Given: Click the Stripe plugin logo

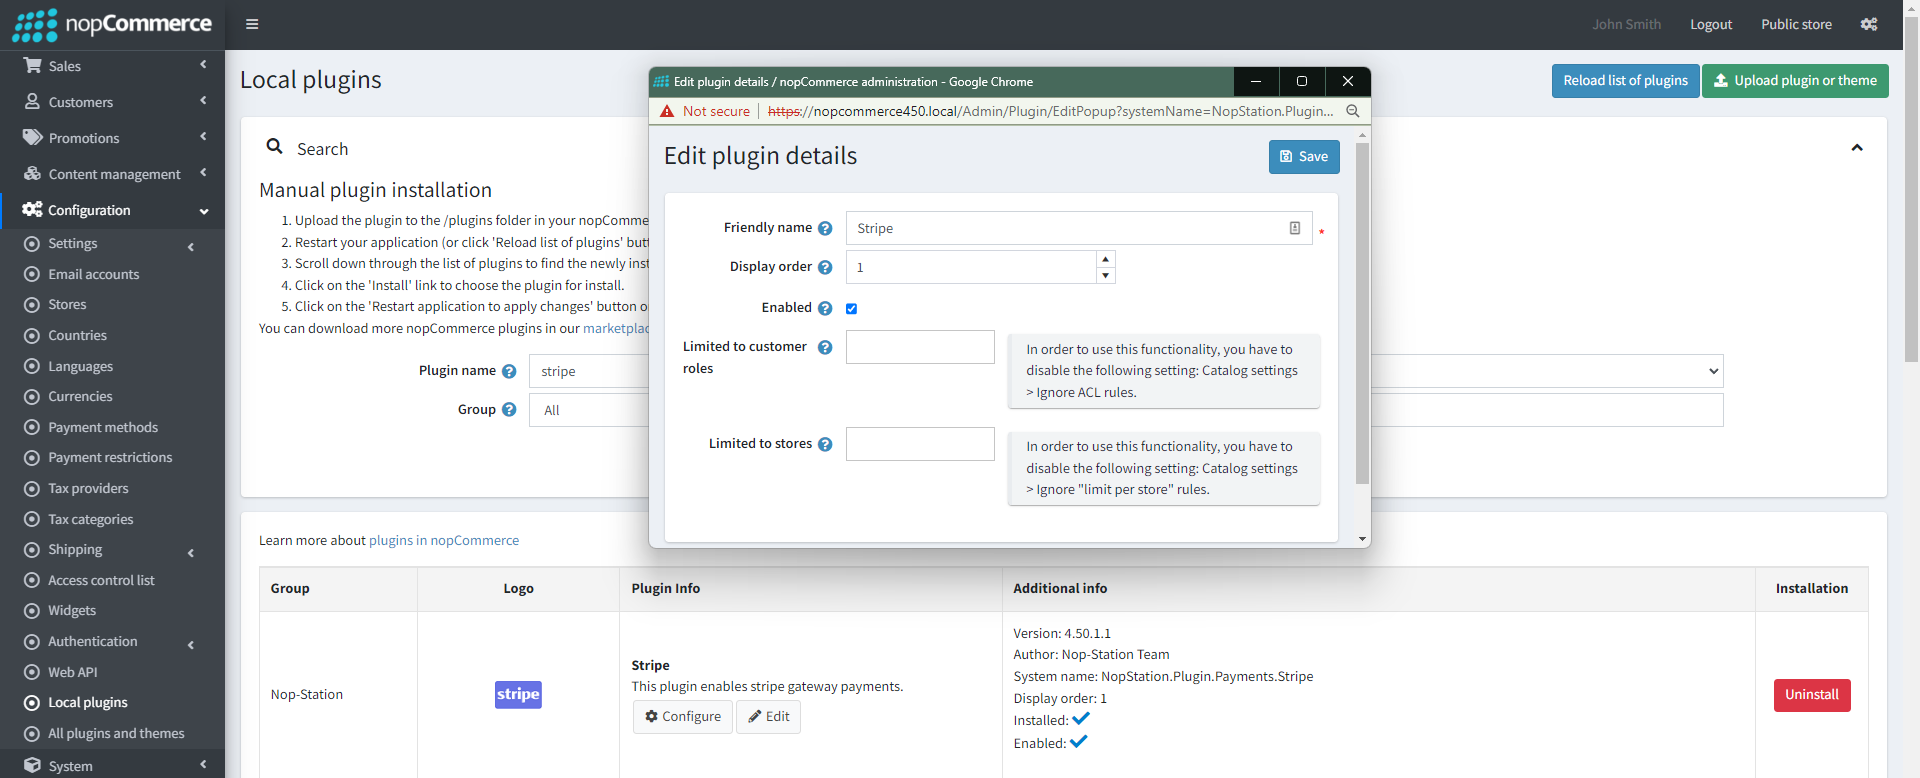Looking at the screenshot, I should (x=518, y=694).
